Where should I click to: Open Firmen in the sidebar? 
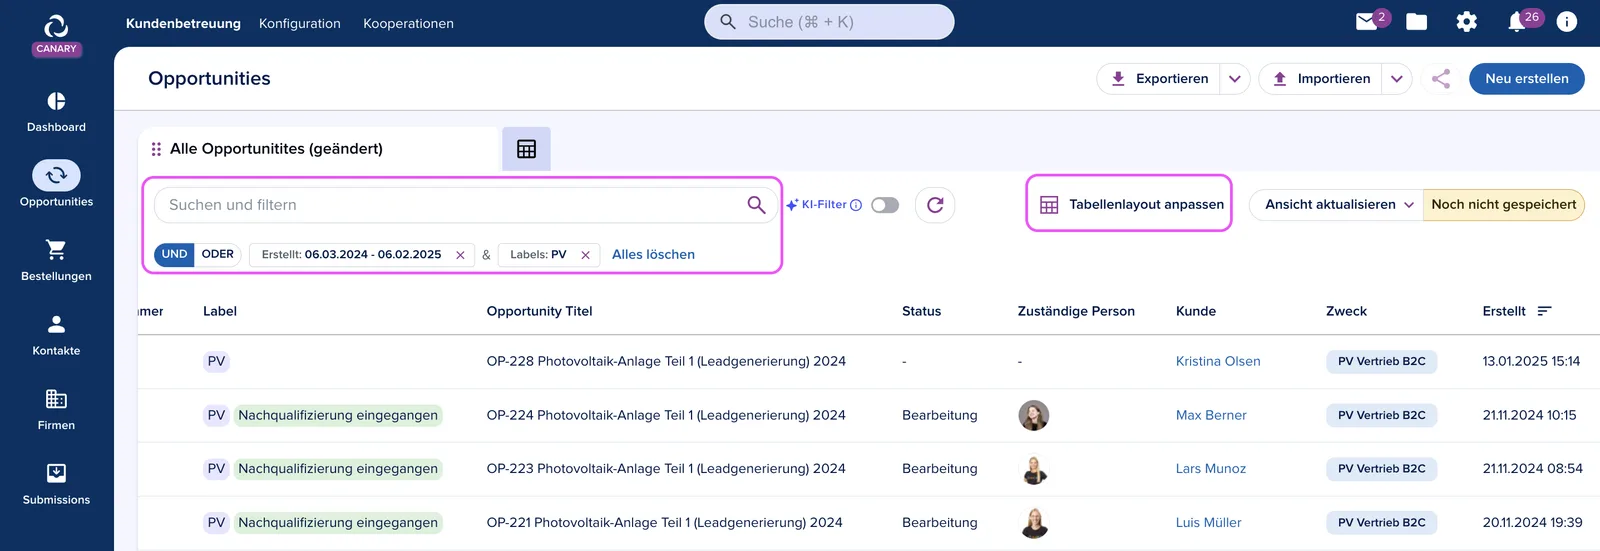pos(56,410)
